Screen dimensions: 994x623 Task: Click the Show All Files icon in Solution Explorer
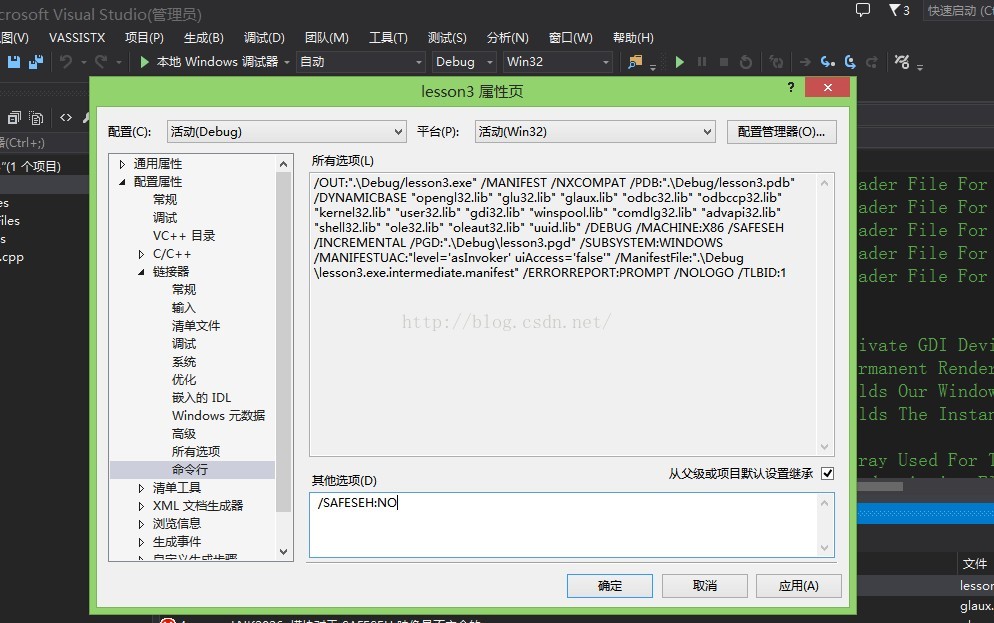click(x=37, y=118)
